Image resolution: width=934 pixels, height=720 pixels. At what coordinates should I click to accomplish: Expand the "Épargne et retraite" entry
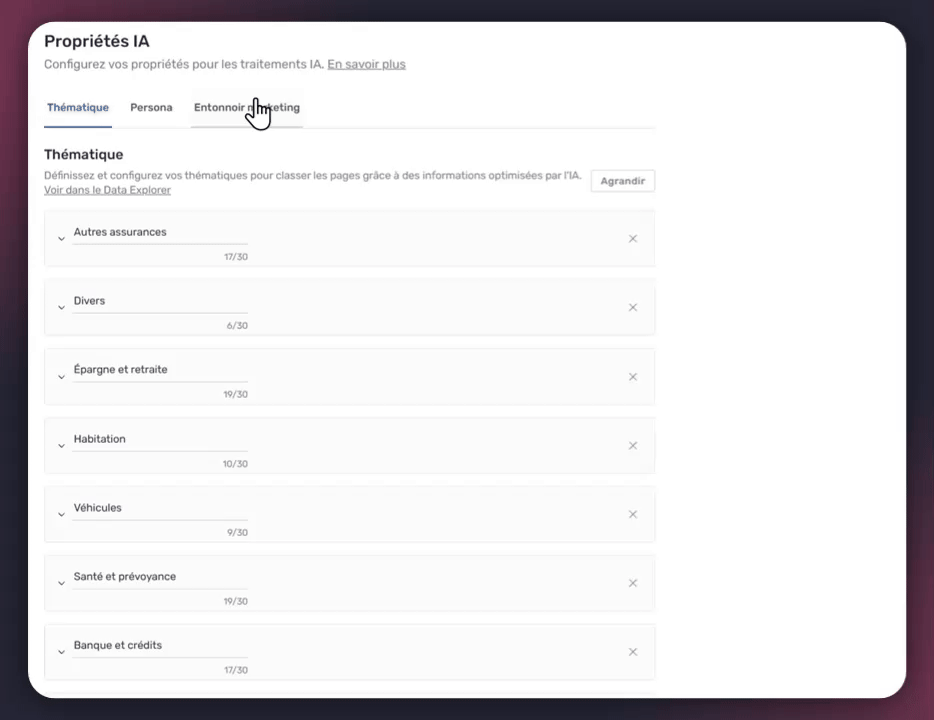61,377
